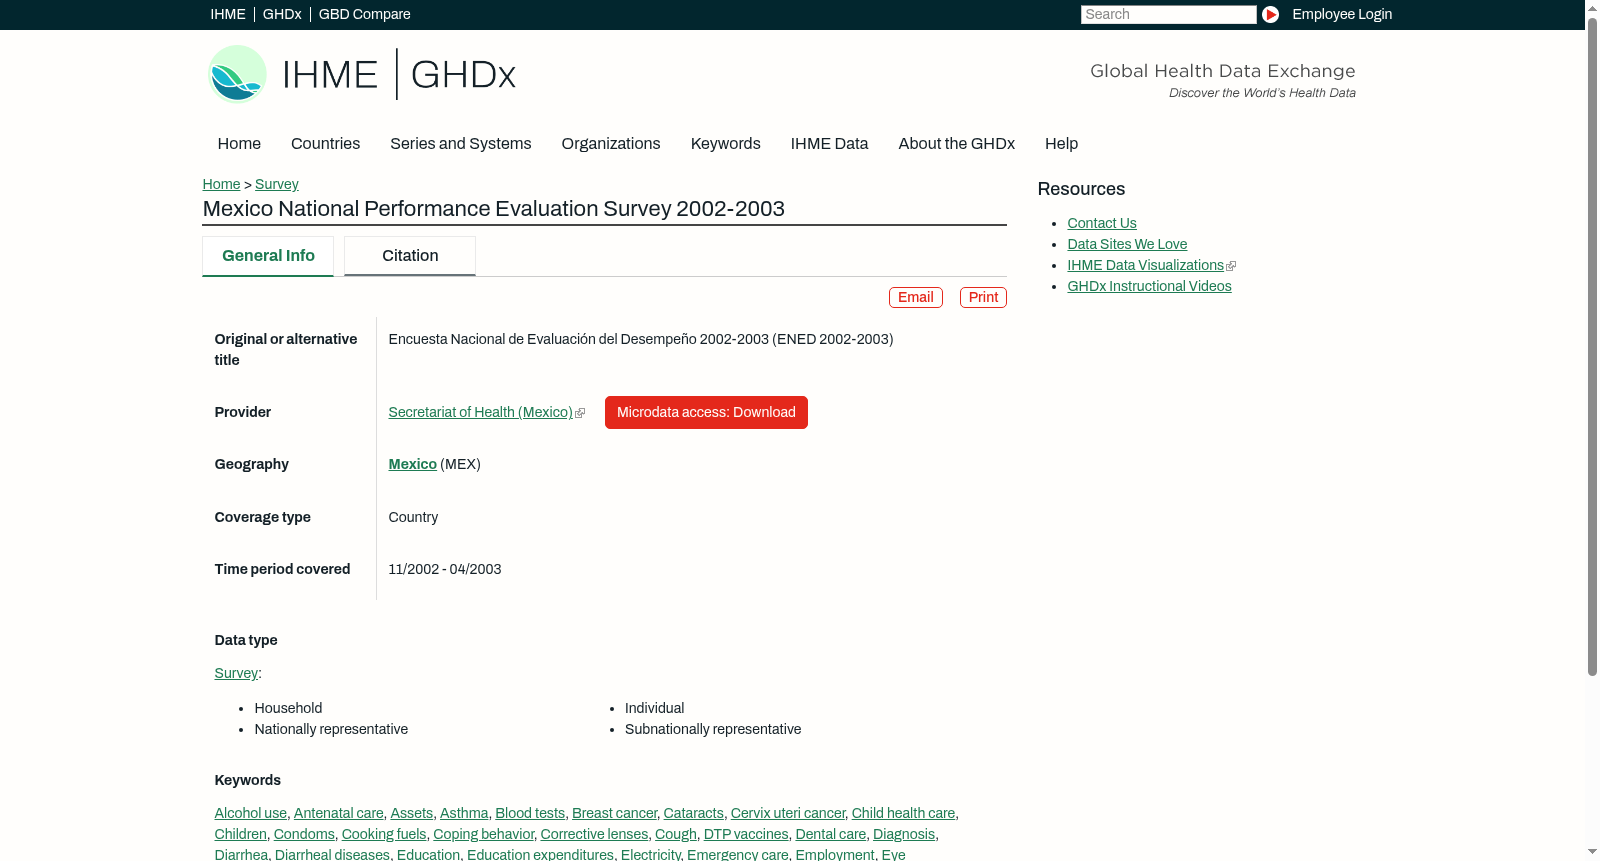Click the DTP vaccines keyword
This screenshot has width=1600, height=861.
click(746, 834)
